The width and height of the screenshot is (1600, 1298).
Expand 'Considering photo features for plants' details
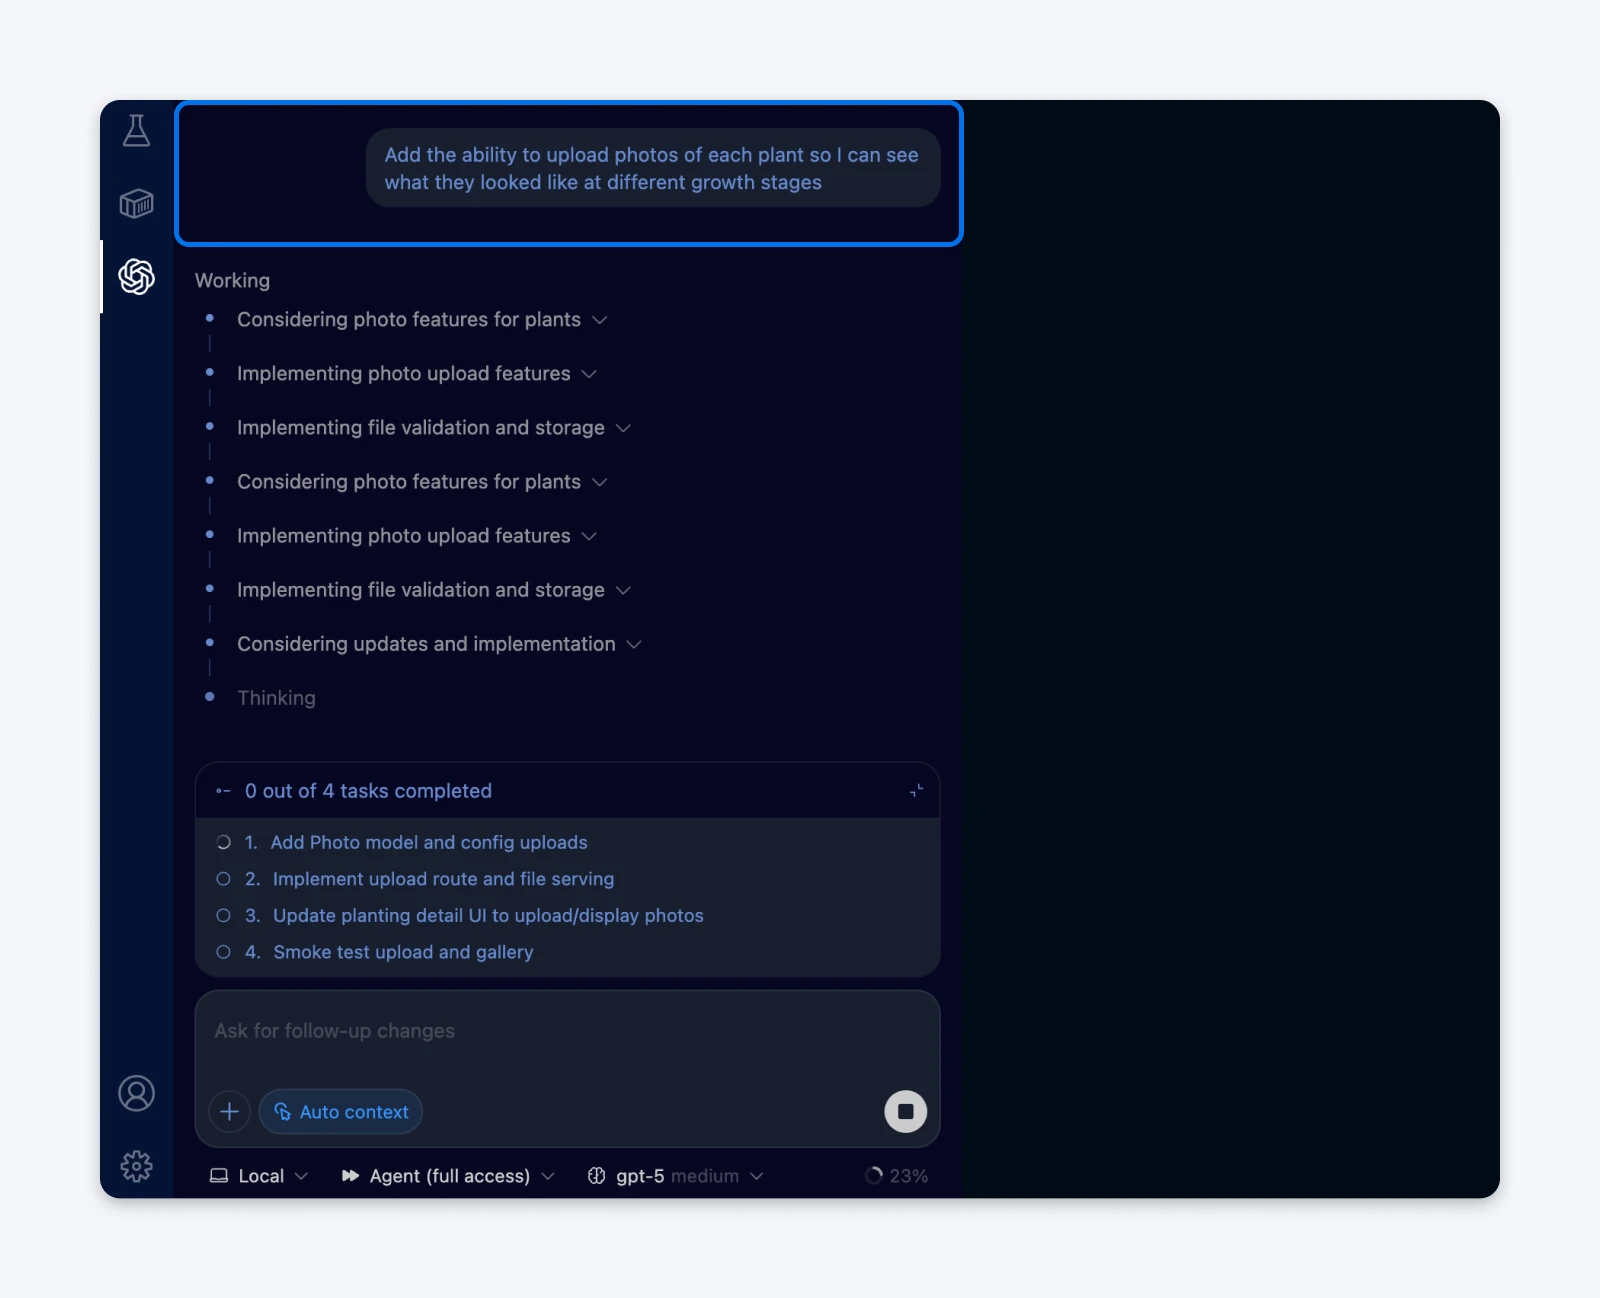[600, 319]
